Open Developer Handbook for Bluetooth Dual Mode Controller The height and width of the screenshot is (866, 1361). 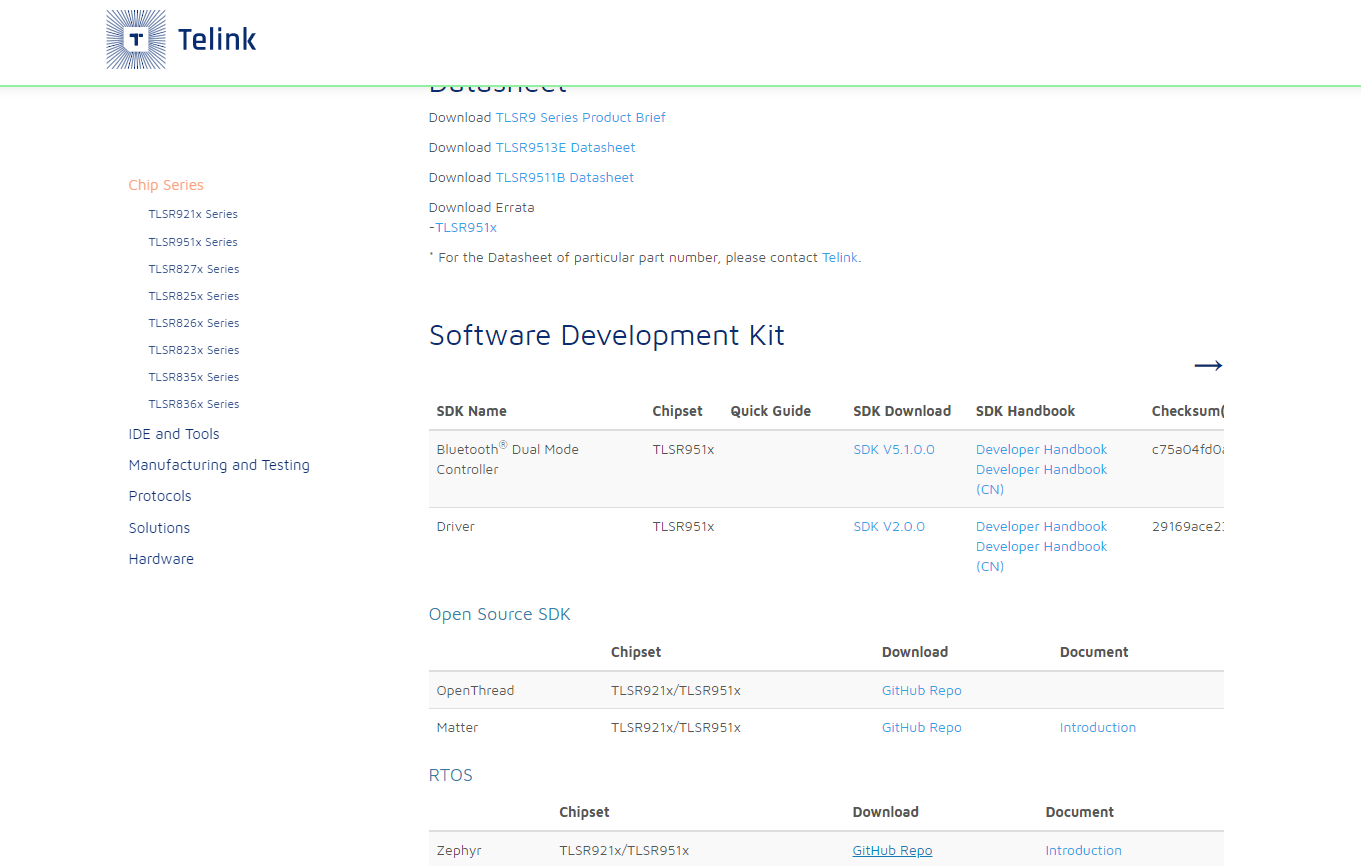(x=1042, y=449)
